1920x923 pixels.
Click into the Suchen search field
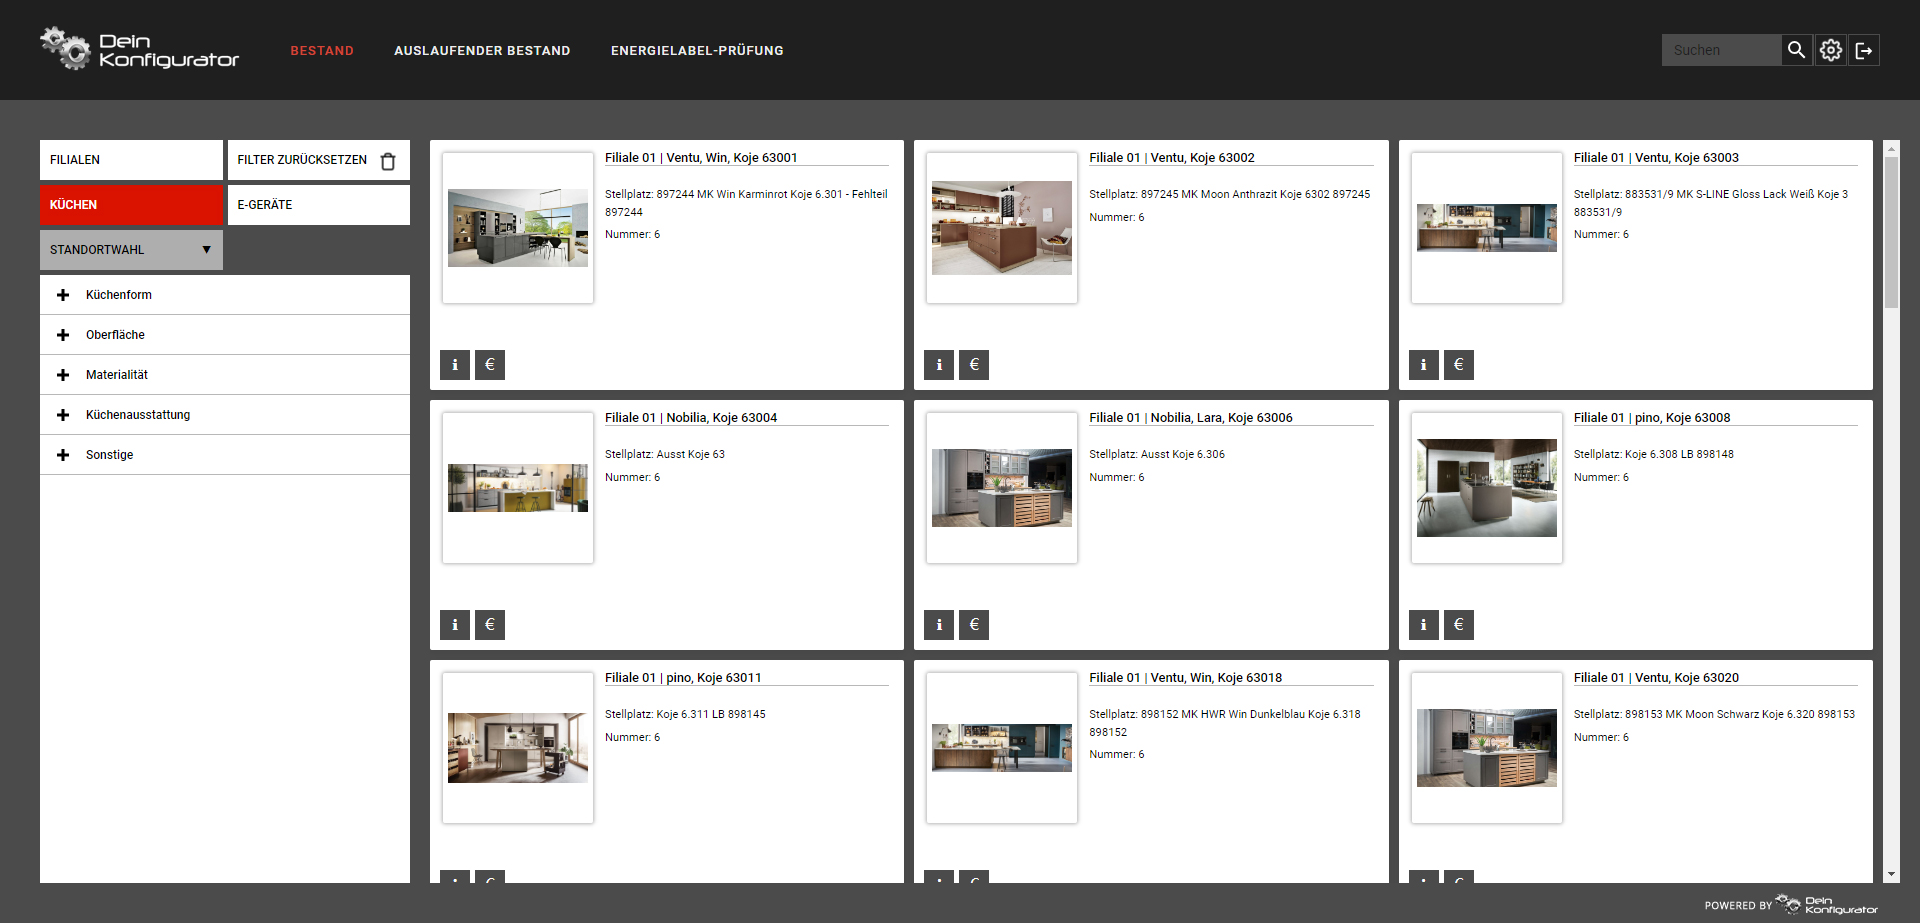(1720, 50)
